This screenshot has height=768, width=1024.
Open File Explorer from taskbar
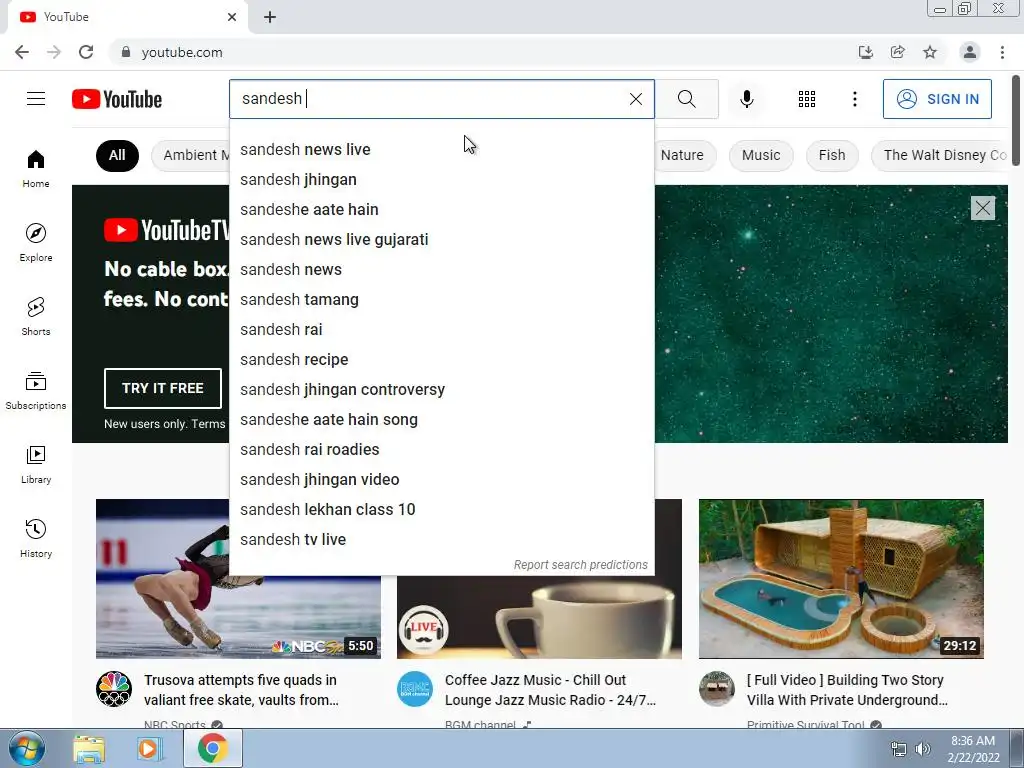click(x=89, y=749)
